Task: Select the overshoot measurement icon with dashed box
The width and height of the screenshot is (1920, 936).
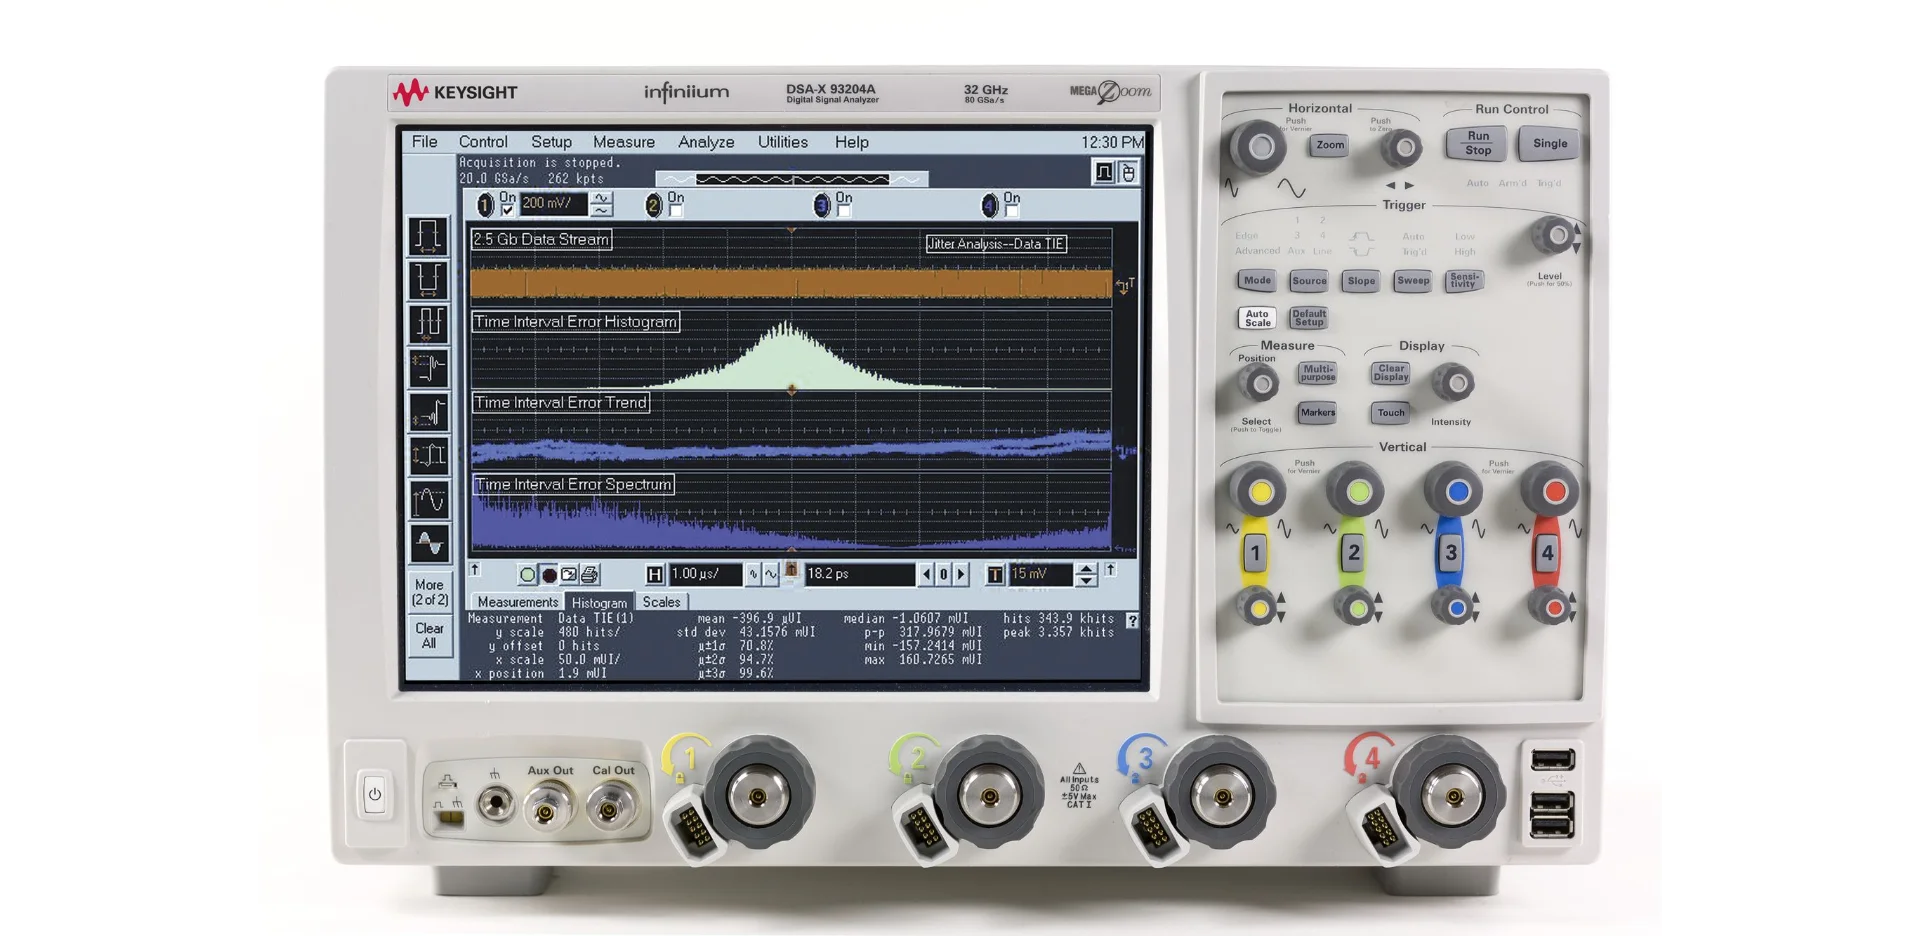Action: [428, 368]
